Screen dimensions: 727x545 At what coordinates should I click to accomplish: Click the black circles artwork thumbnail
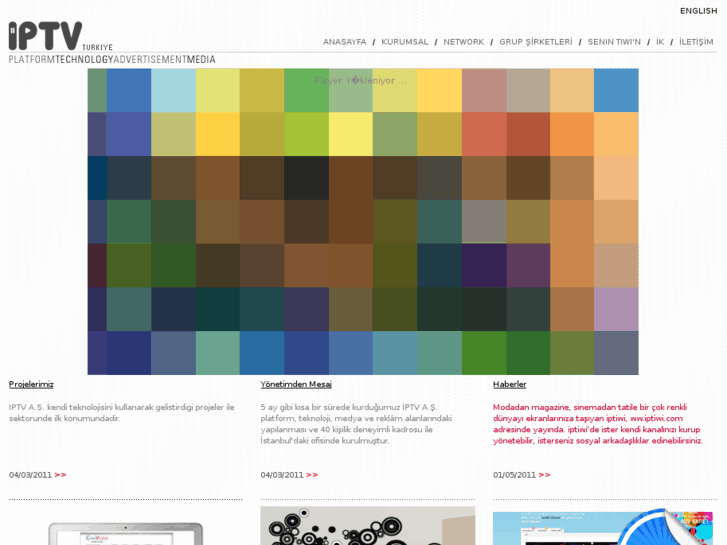368,526
